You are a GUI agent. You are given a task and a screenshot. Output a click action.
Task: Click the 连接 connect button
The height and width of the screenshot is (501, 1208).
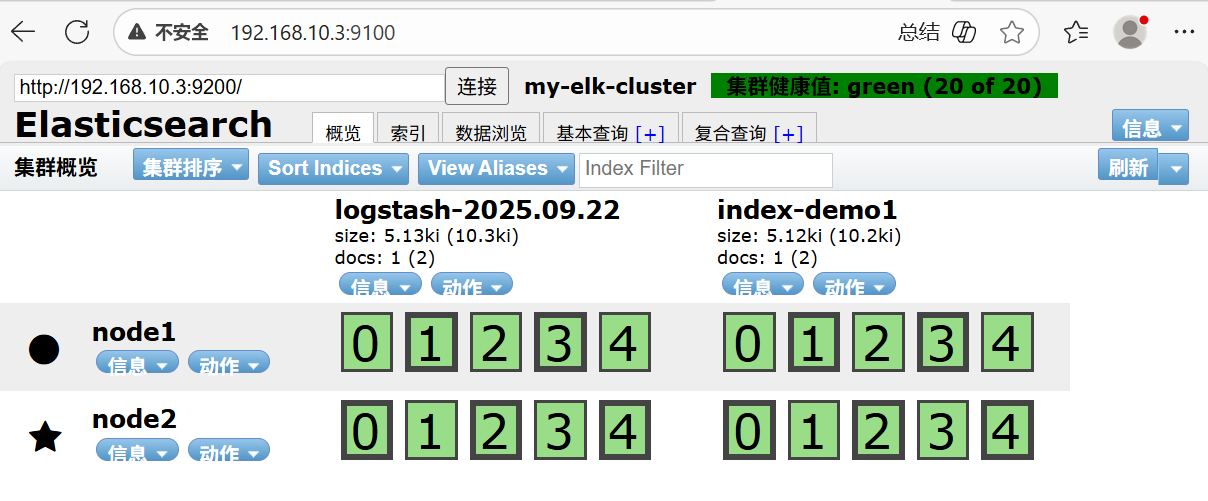(x=477, y=86)
